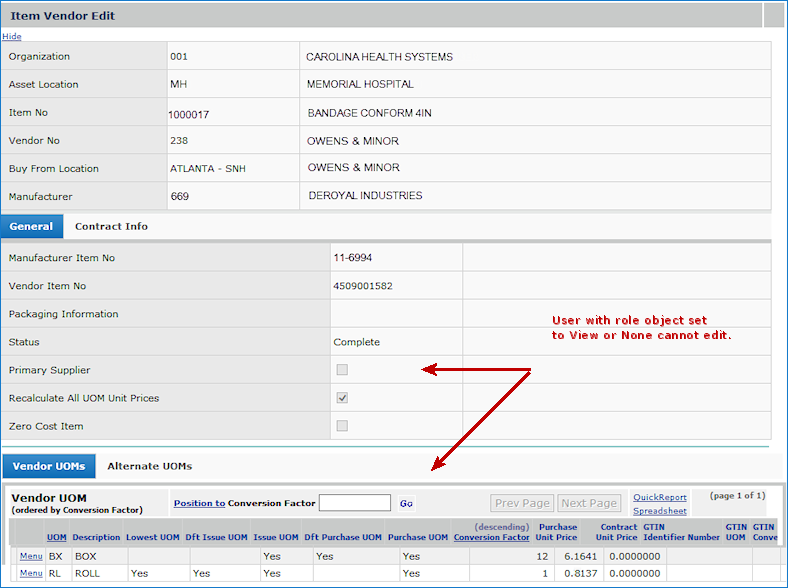Viewport: 788px width, 588px height.
Task: Click the Position to link
Action: pos(199,503)
